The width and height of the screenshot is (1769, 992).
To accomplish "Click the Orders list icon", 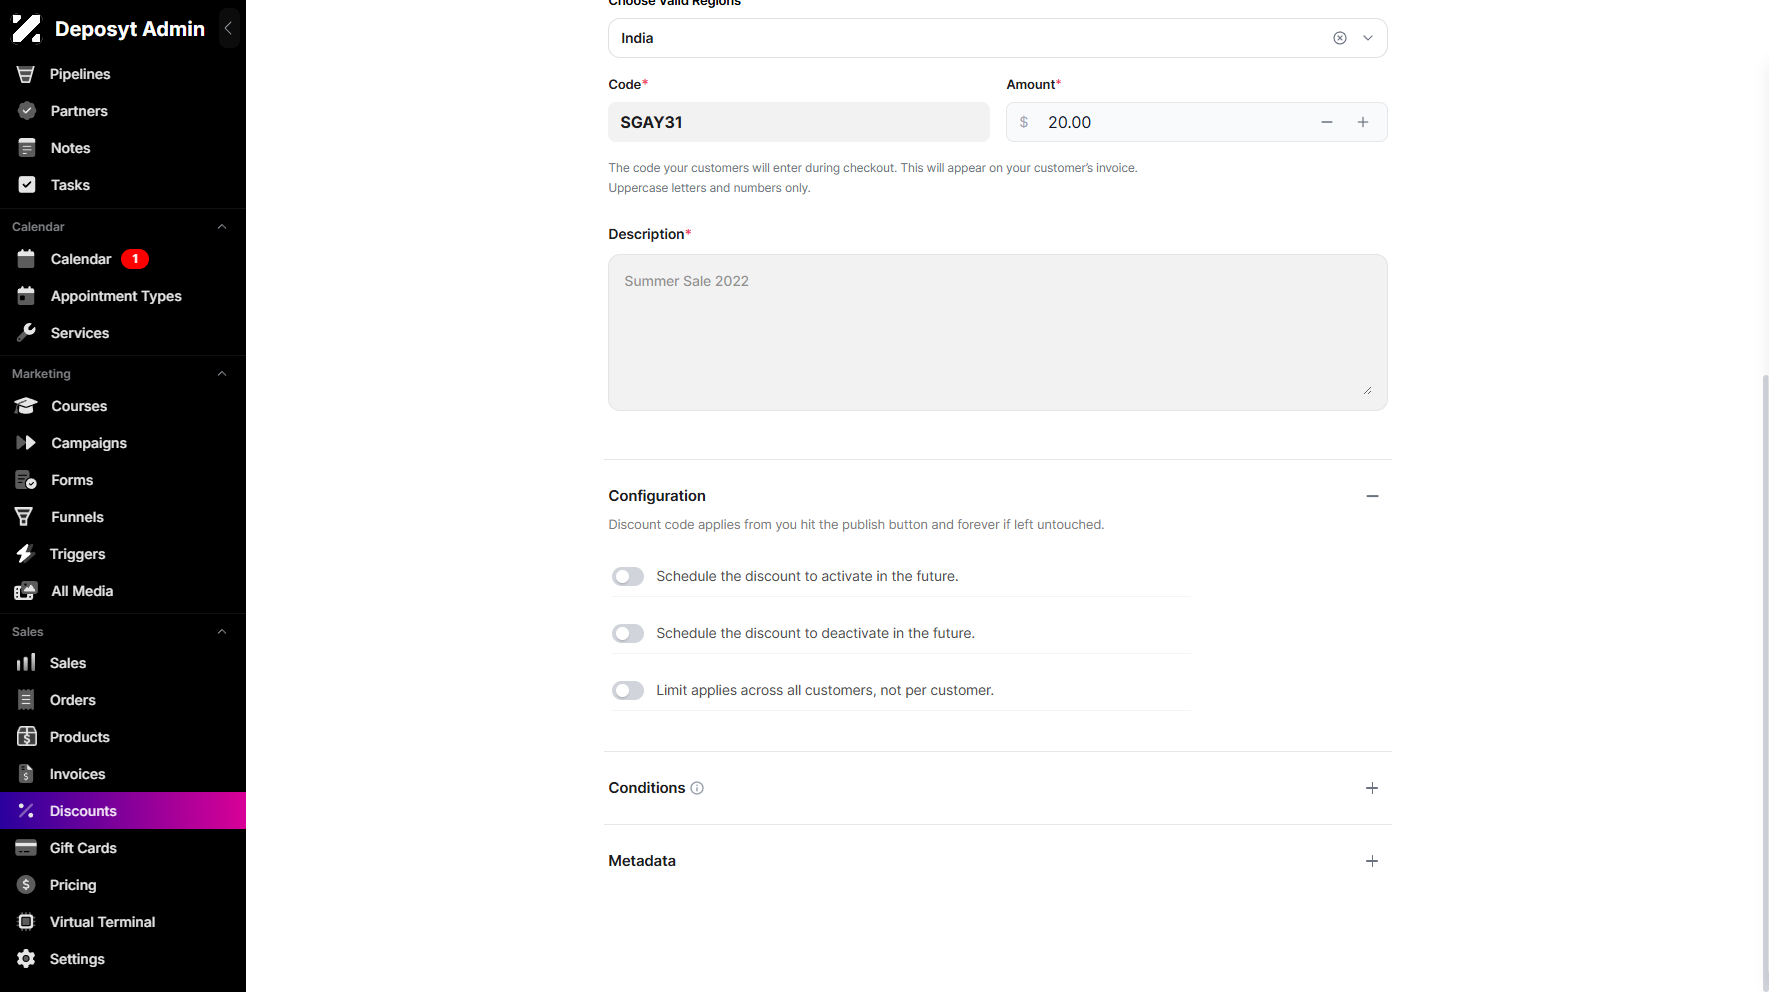I will (26, 700).
